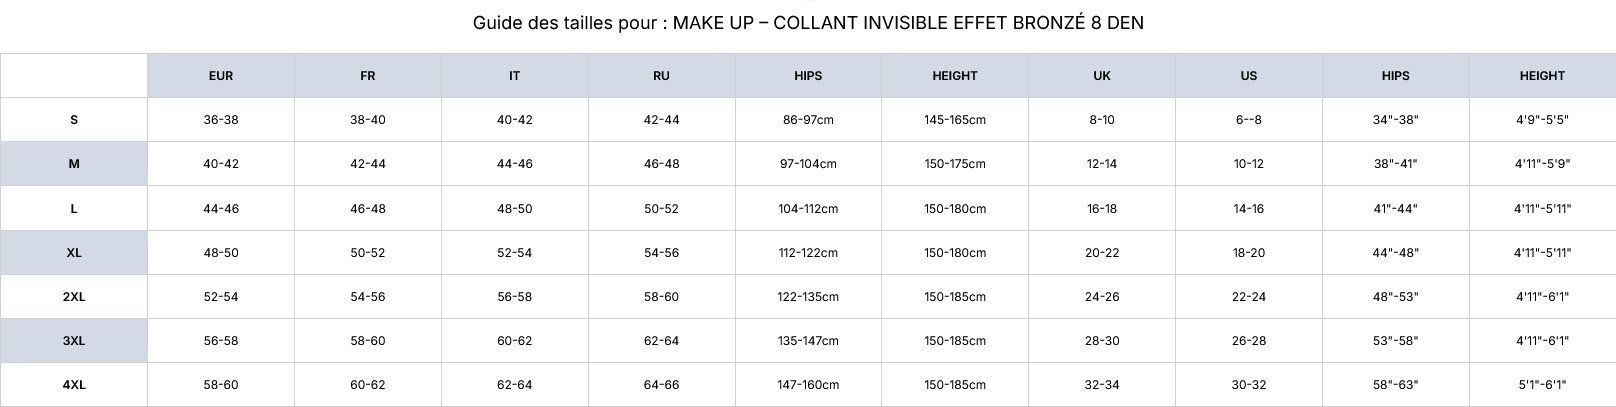Click the 86-97cm hips cell
The height and width of the screenshot is (407, 1616).
808,120
